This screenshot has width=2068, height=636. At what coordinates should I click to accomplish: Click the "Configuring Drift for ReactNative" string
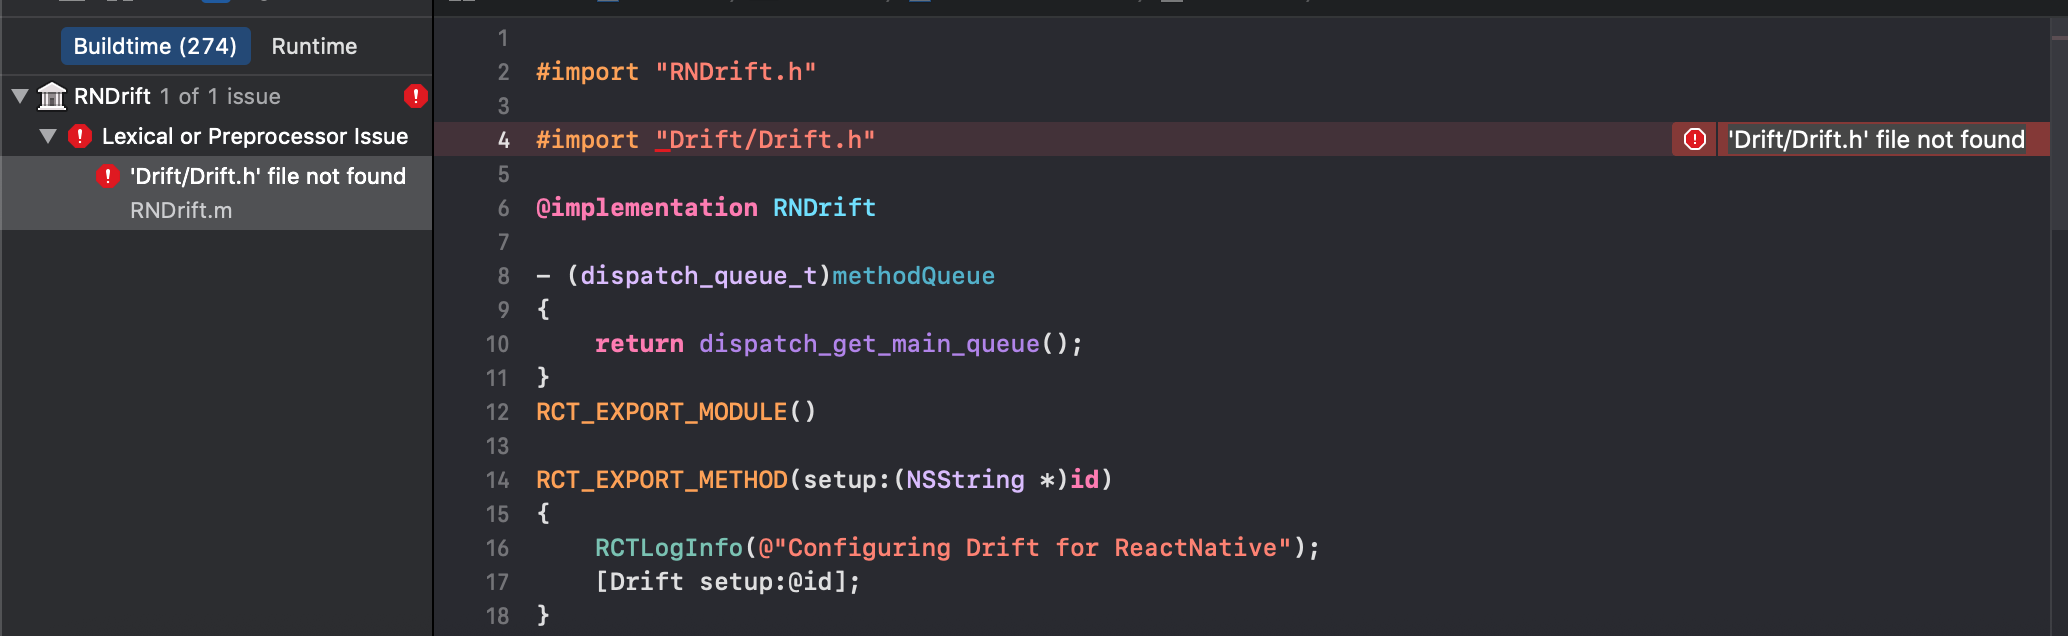pos(1024,548)
